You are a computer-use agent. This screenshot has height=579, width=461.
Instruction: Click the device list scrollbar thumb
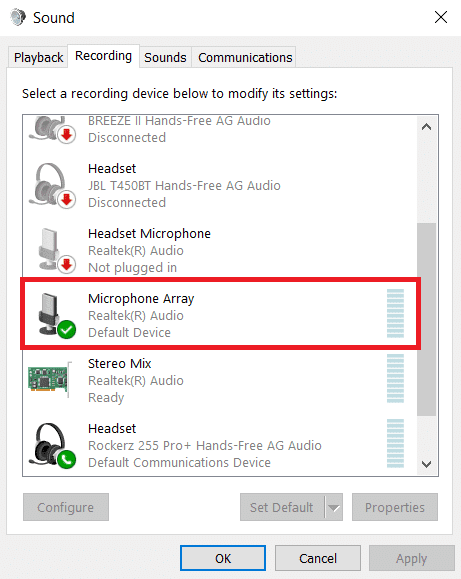427,319
